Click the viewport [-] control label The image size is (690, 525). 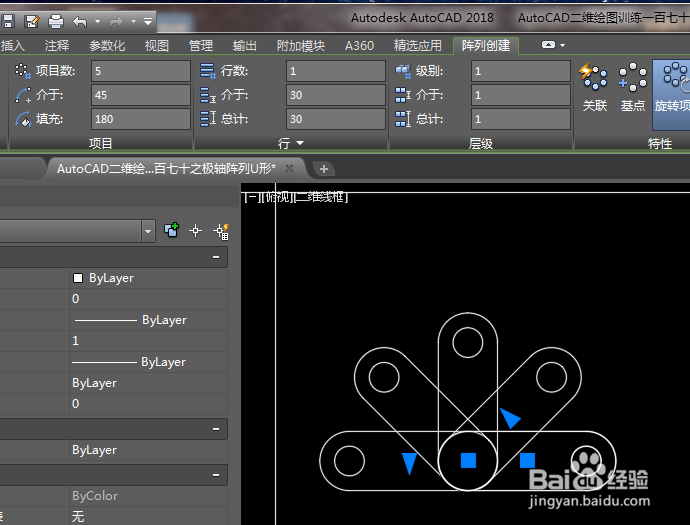(x=251, y=197)
